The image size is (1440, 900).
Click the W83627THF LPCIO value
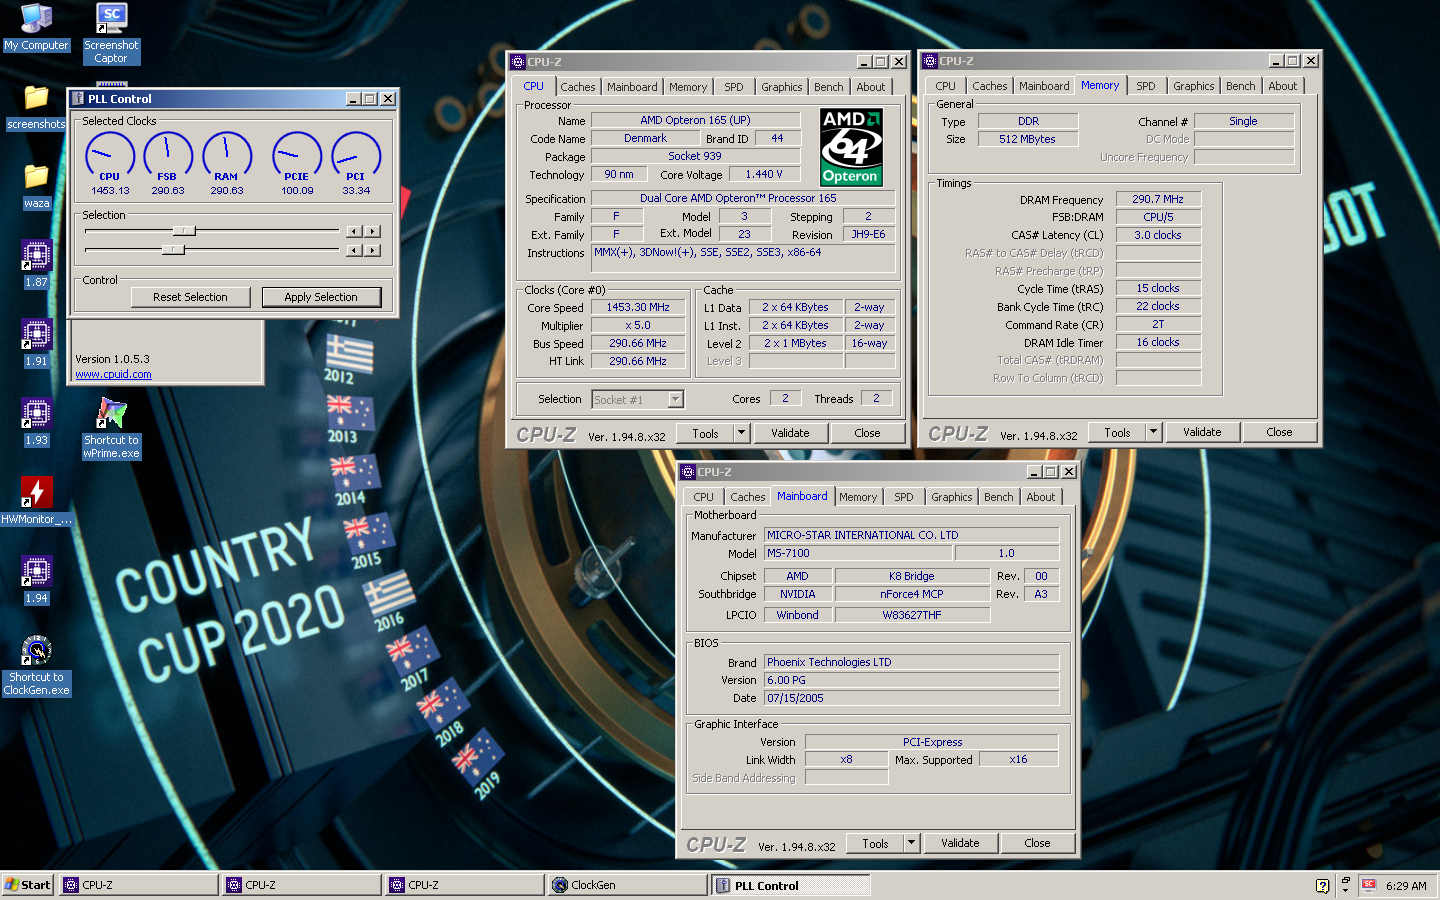pyautogui.click(x=912, y=615)
